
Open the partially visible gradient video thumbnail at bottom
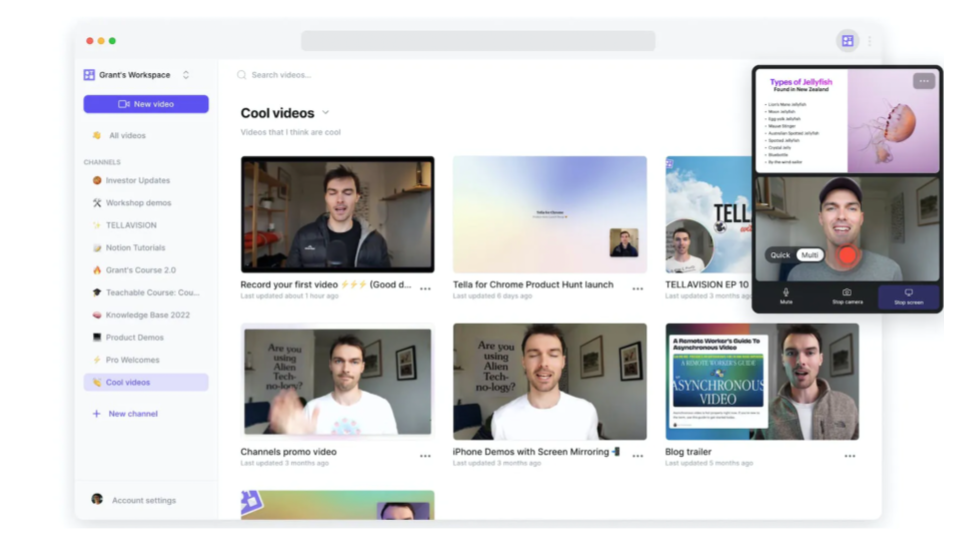click(337, 505)
